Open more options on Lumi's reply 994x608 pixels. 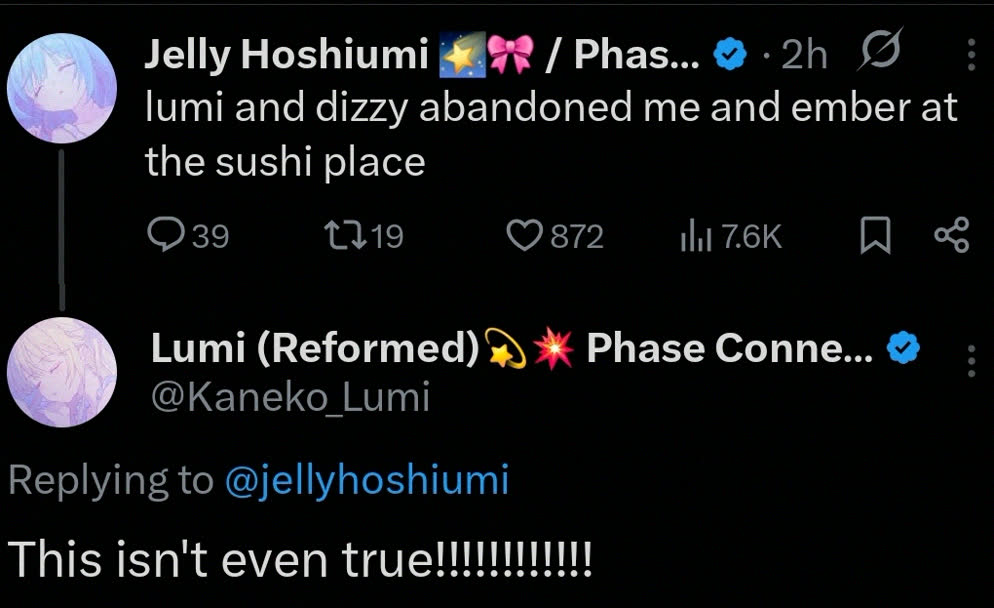point(971,360)
